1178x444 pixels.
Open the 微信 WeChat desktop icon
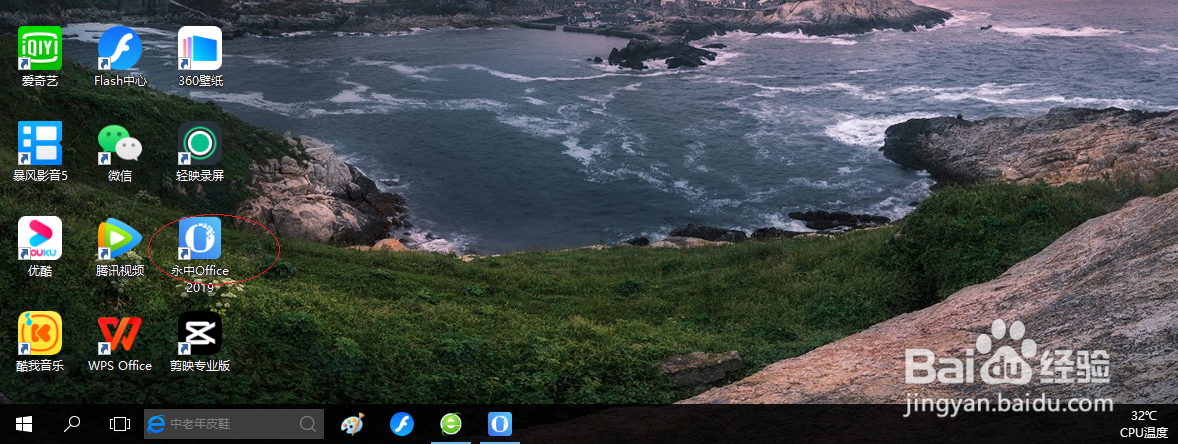[x=120, y=152]
